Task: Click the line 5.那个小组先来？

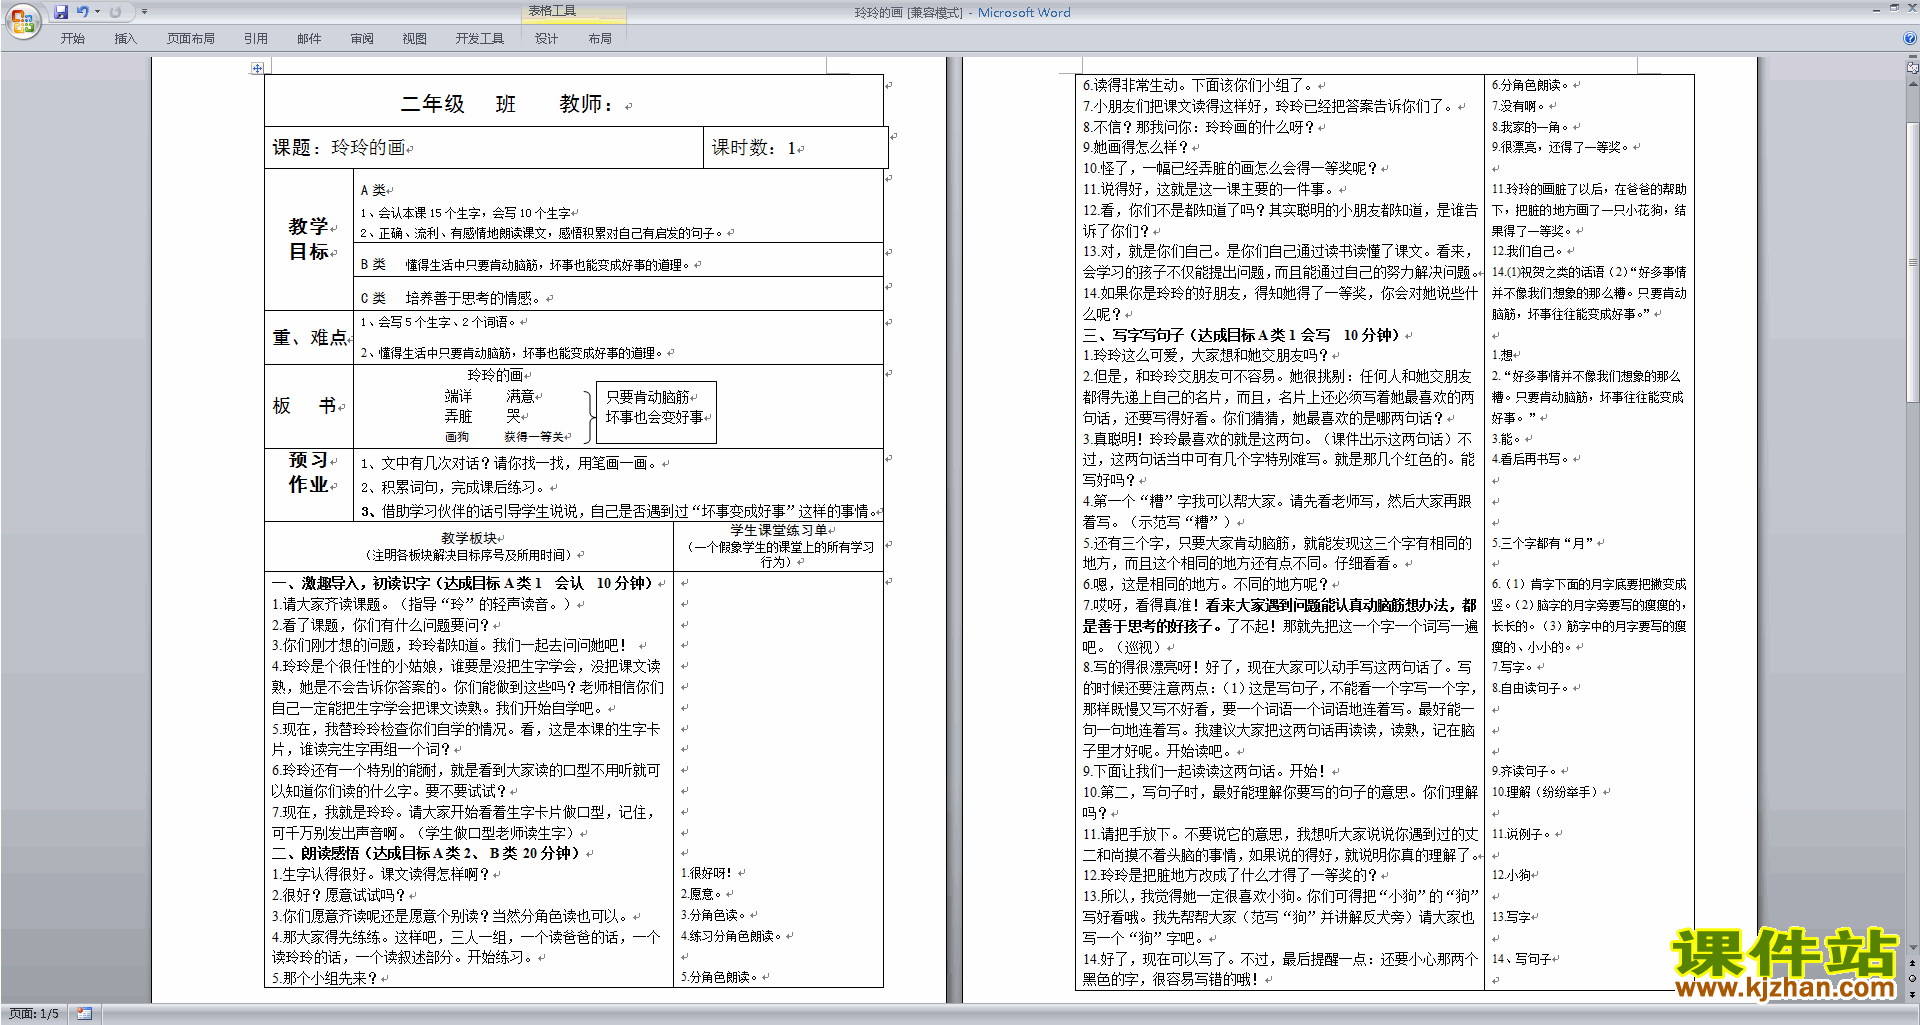Action: click(x=325, y=978)
